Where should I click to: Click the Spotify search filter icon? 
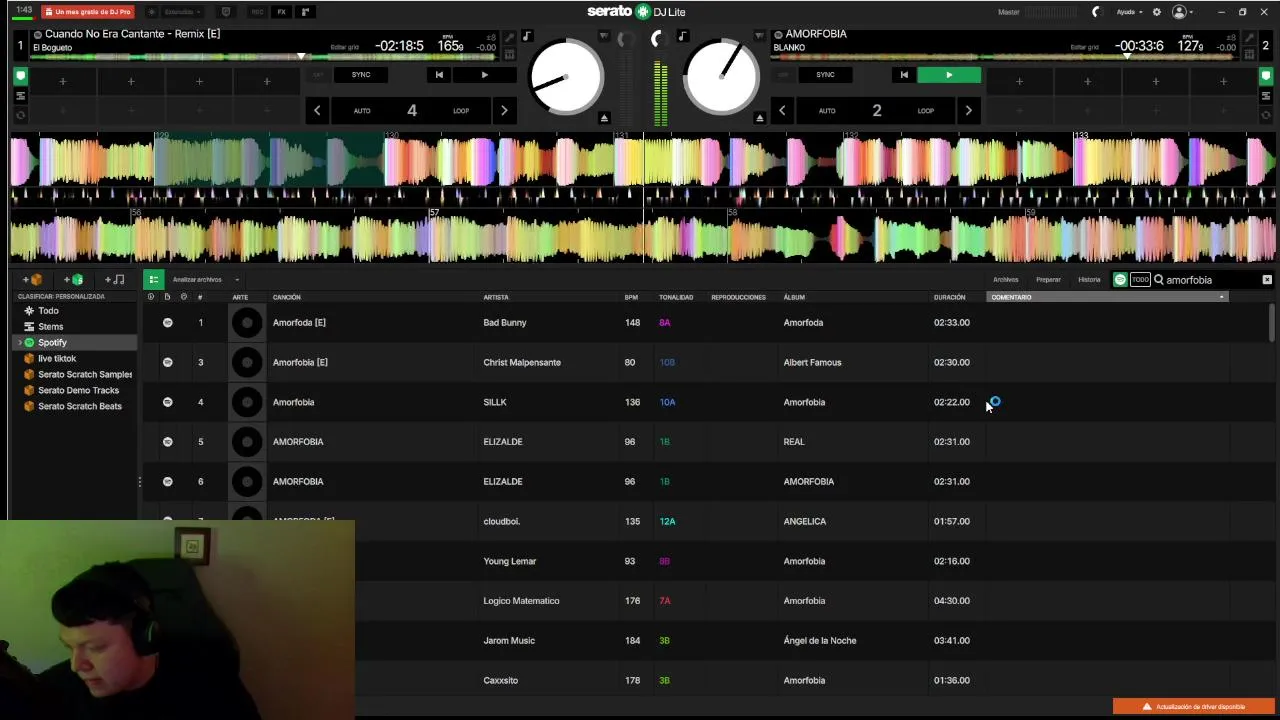pyautogui.click(x=1120, y=280)
